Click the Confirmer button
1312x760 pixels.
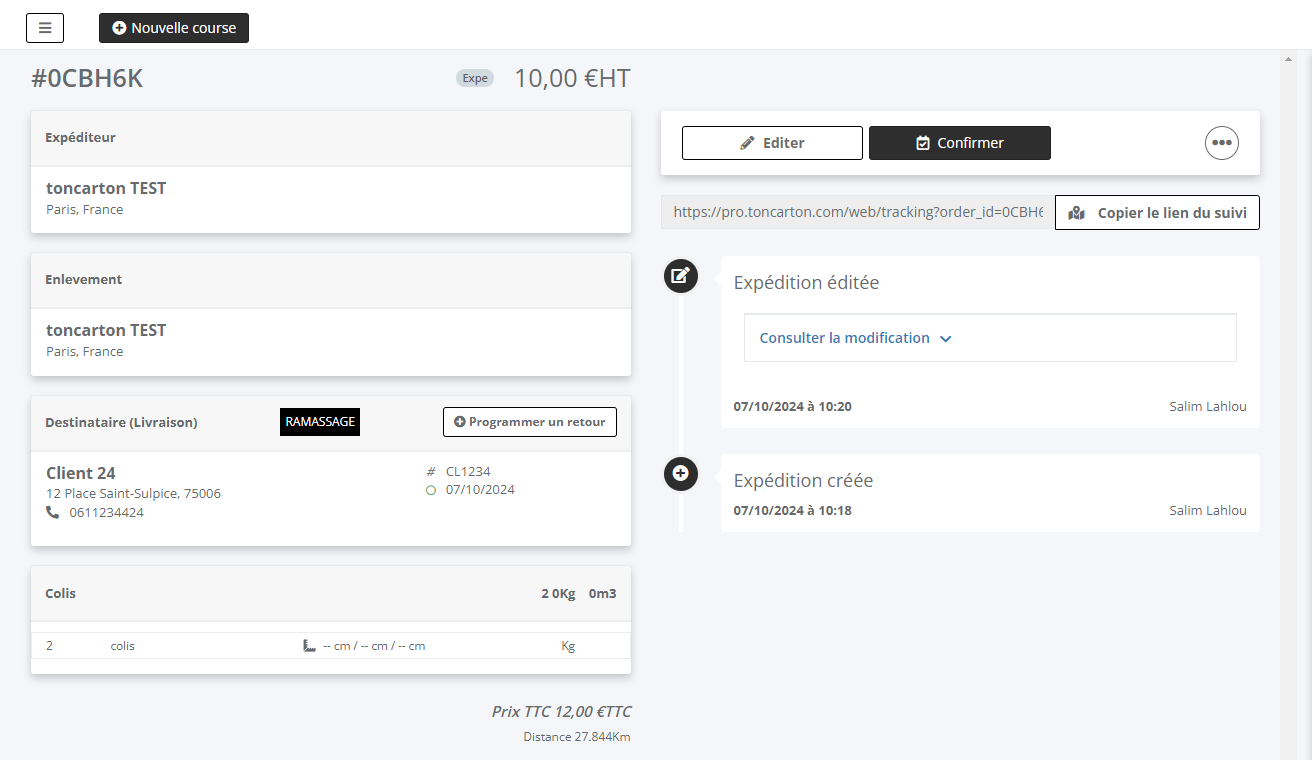pyautogui.click(x=959, y=142)
